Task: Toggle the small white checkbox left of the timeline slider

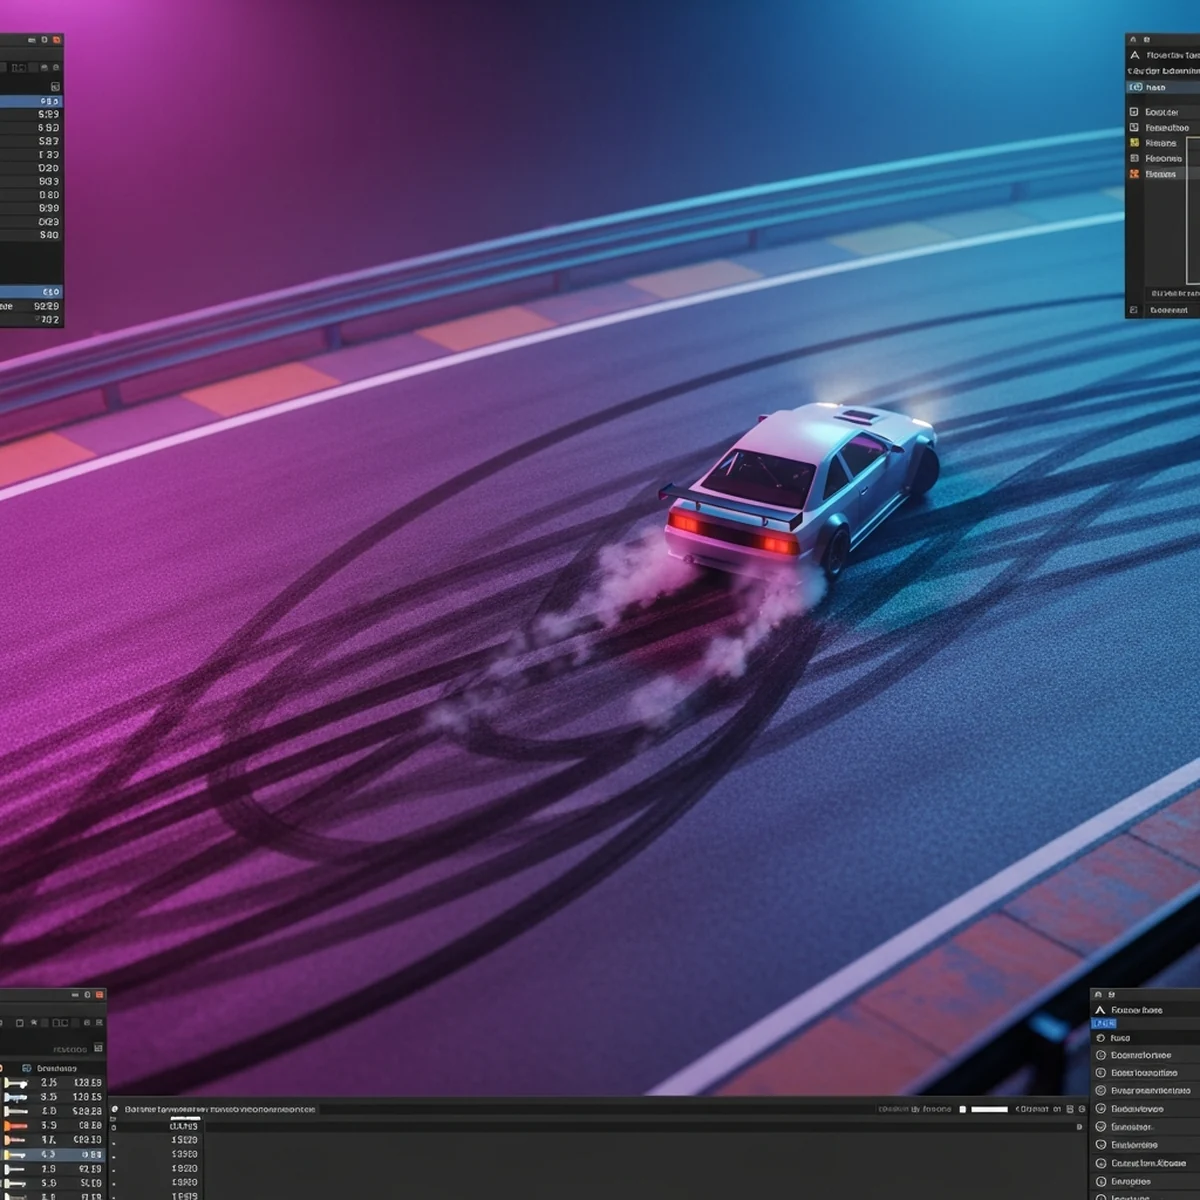Action: pos(962,1109)
